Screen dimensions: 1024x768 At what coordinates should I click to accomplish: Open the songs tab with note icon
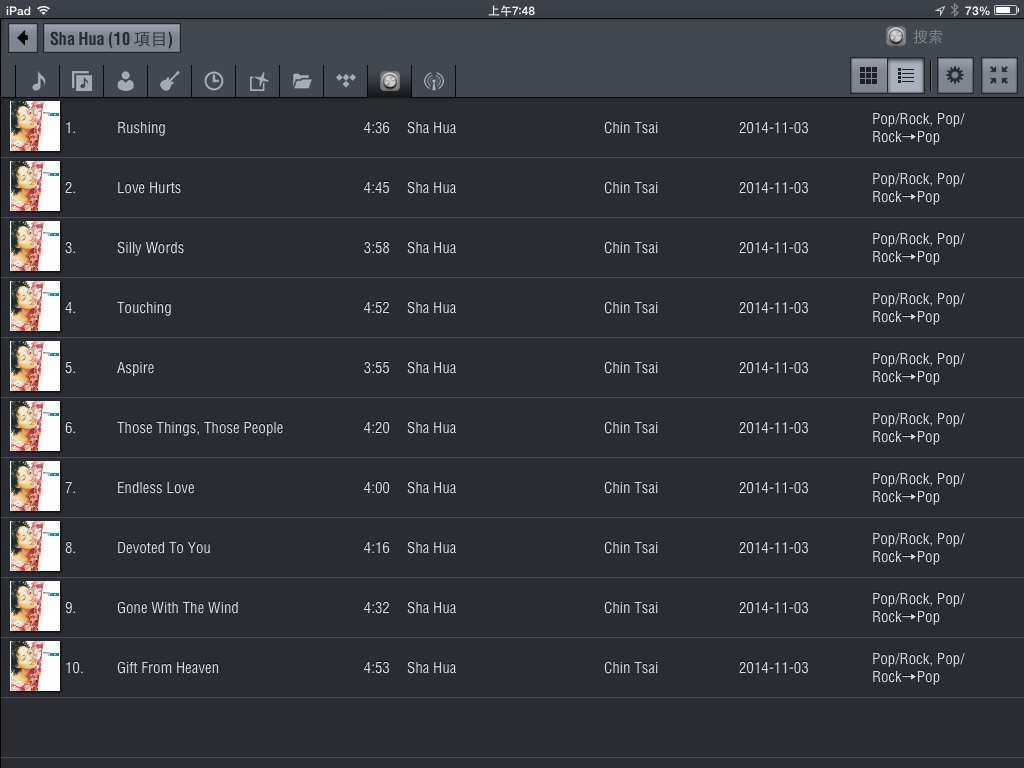tap(38, 81)
